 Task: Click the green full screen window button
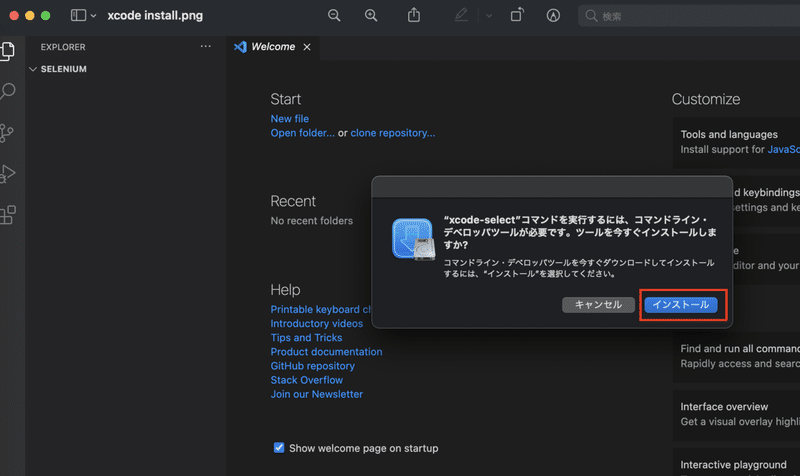pyautogui.click(x=45, y=16)
